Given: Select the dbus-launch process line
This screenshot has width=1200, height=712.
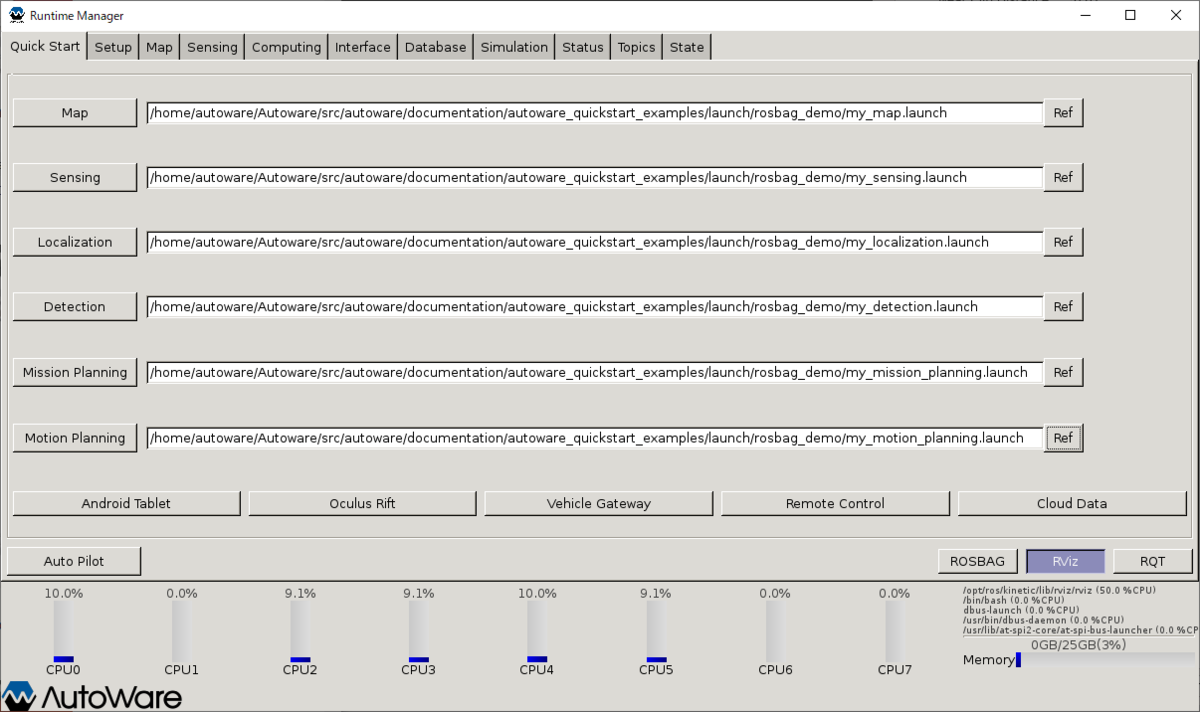Looking at the screenshot, I should 1020,610.
